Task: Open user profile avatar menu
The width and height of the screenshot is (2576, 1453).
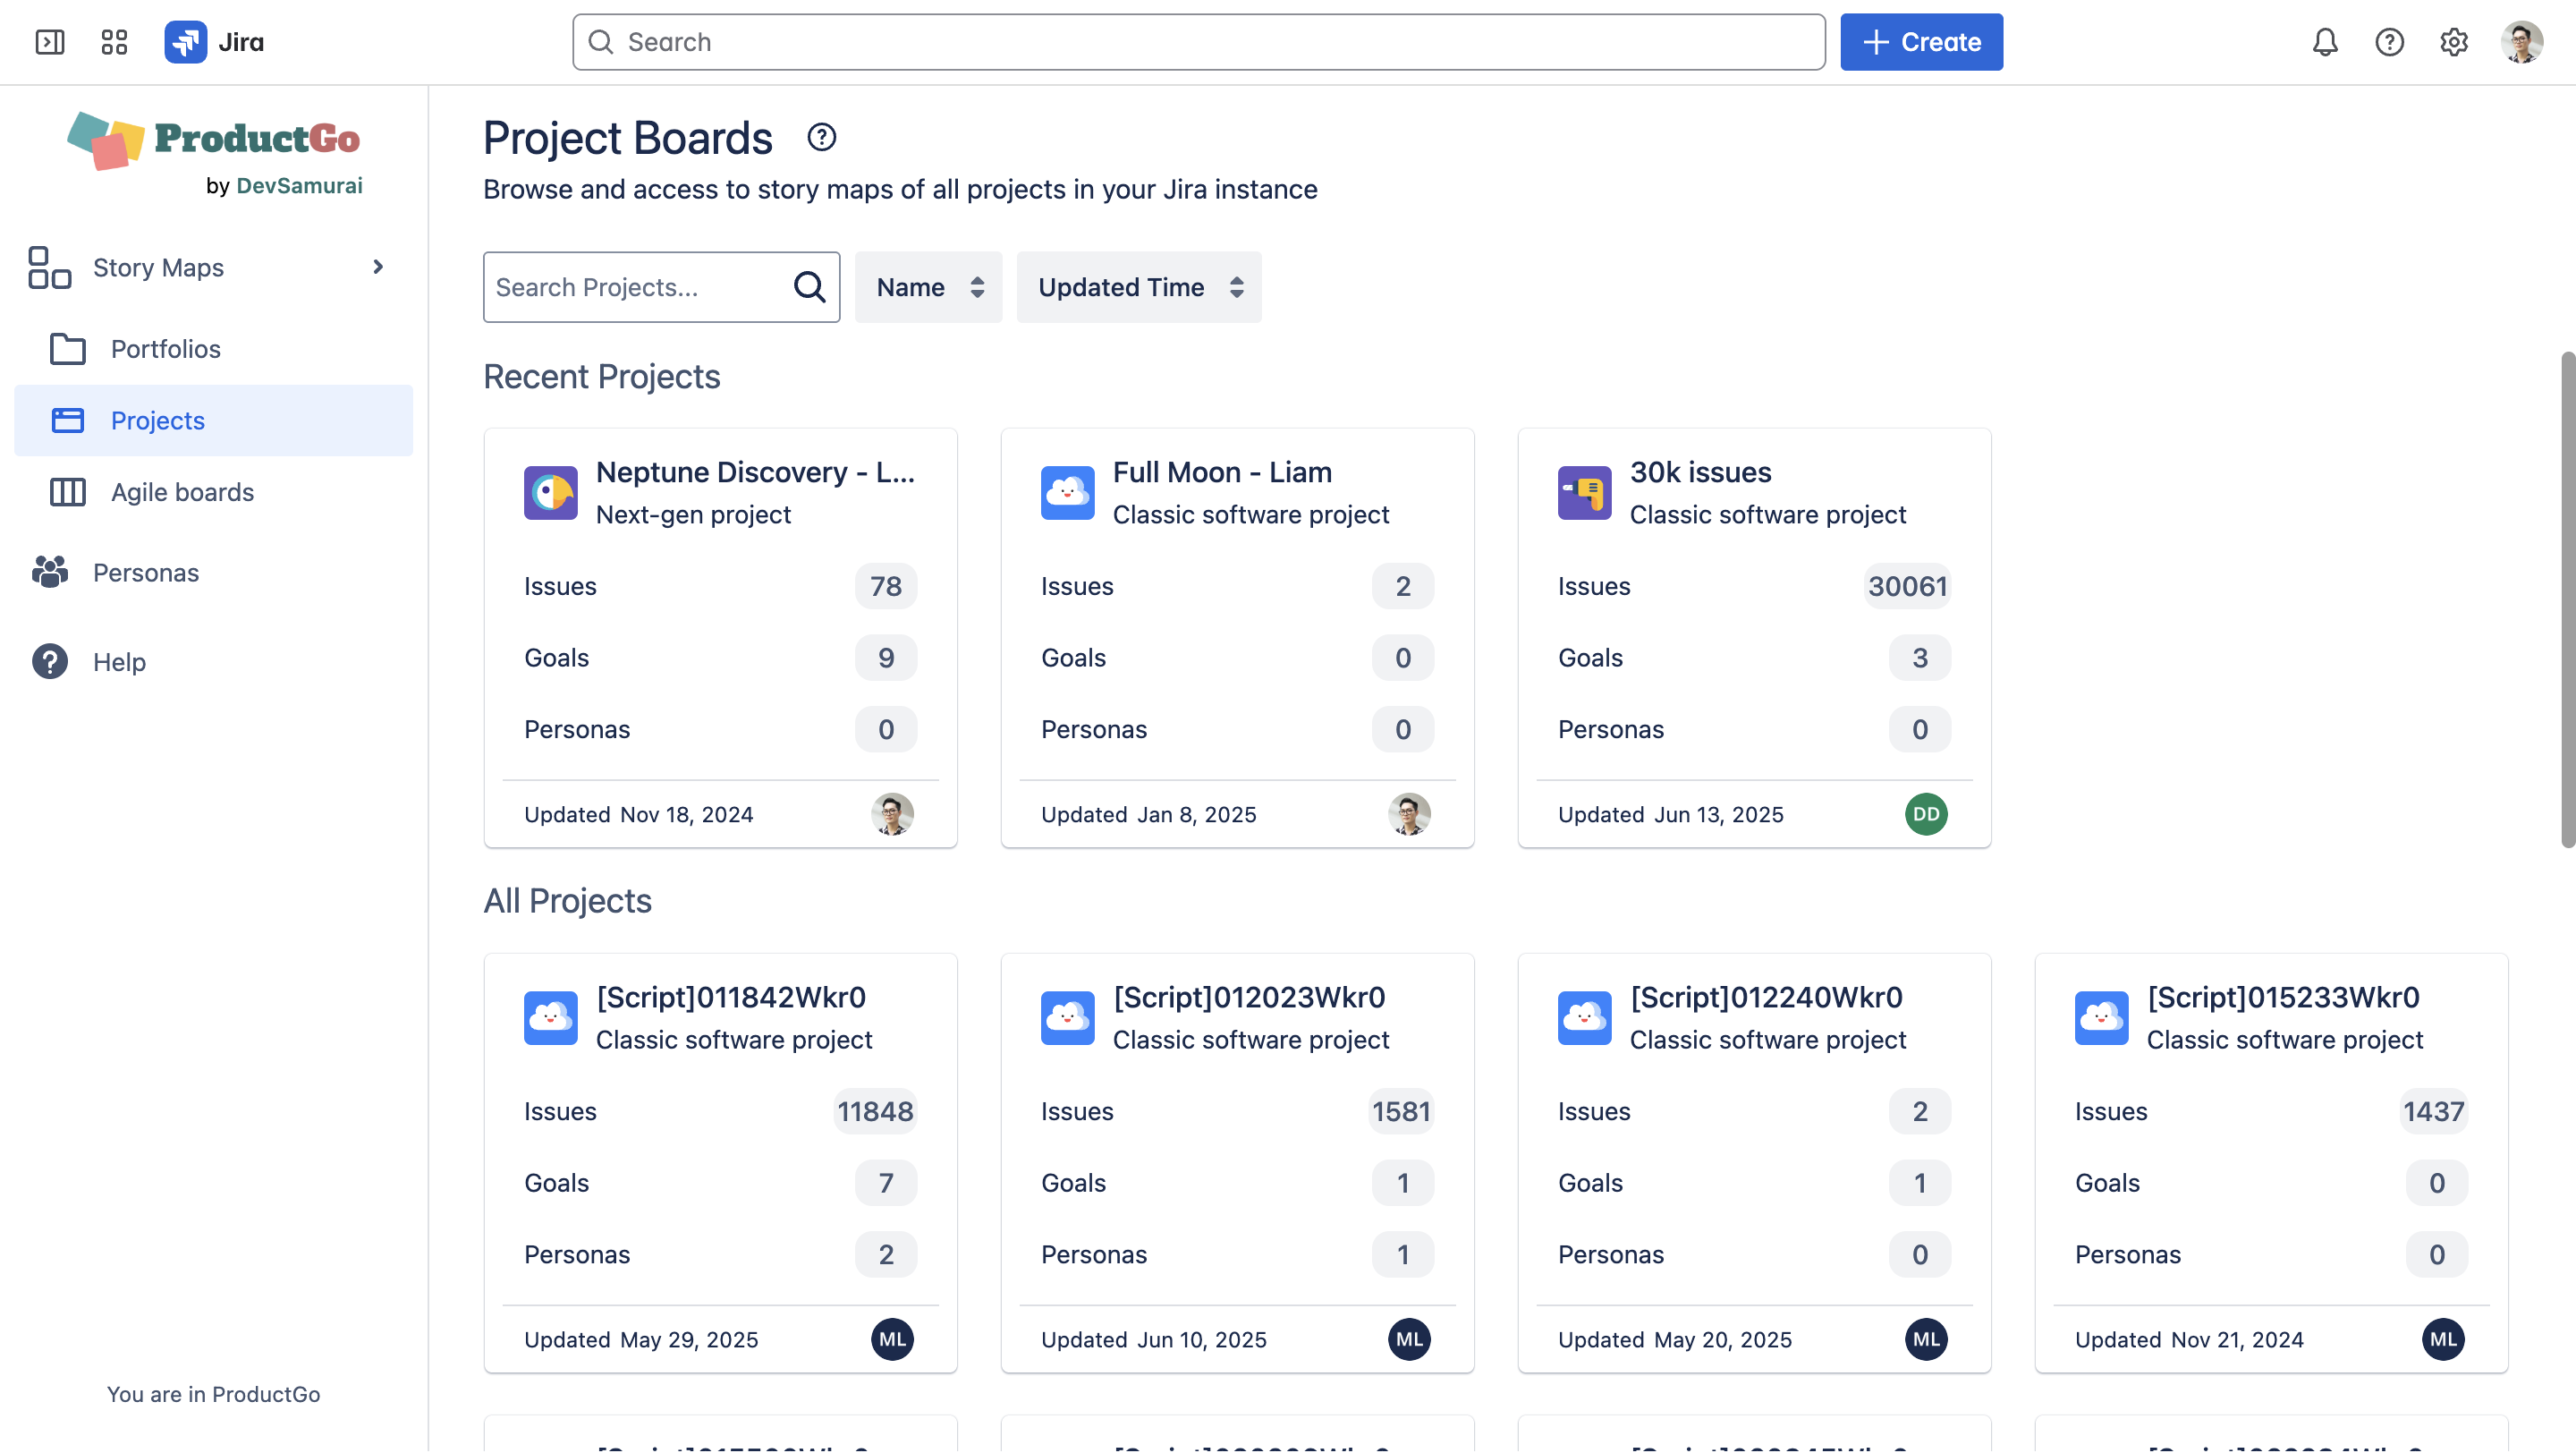Action: 2521,42
